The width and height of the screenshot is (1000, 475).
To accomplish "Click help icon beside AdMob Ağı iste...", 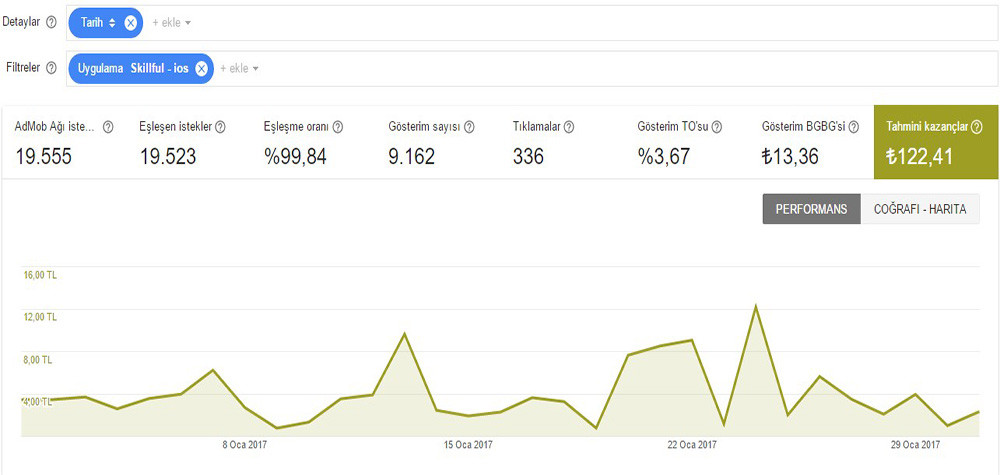I will 108,127.
